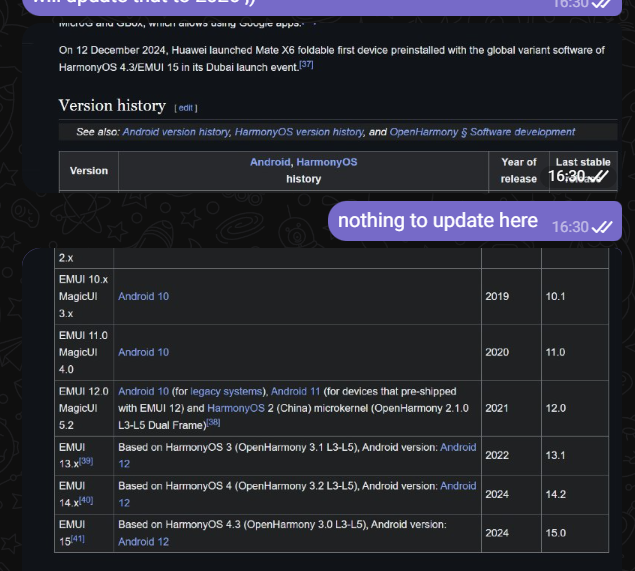Click the 'On 12 December 2024' paragraph text
Image resolution: width=635 pixels, height=571 pixels.
(332, 59)
